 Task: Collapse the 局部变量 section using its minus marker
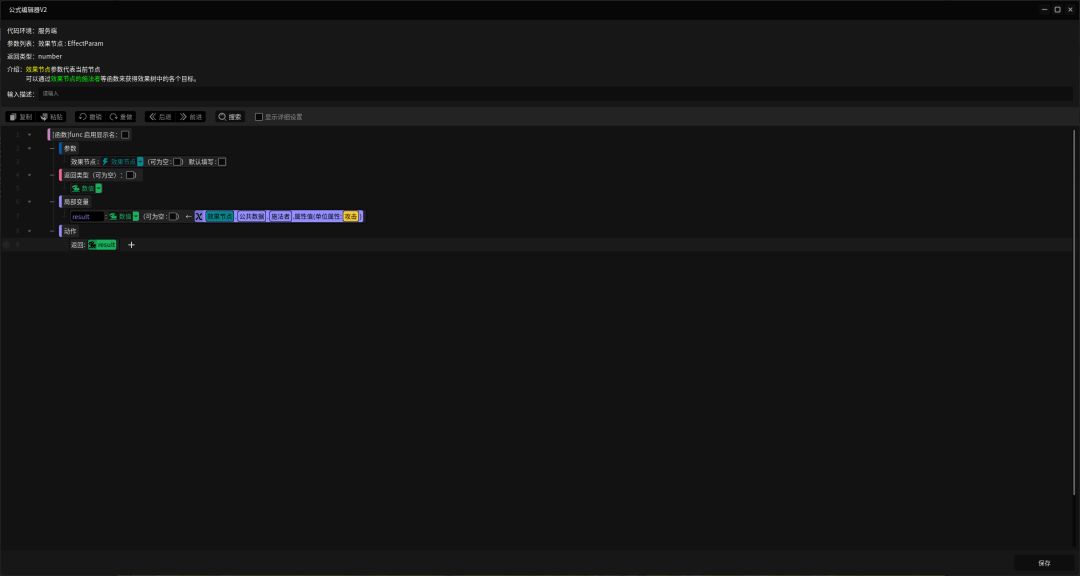[52, 202]
